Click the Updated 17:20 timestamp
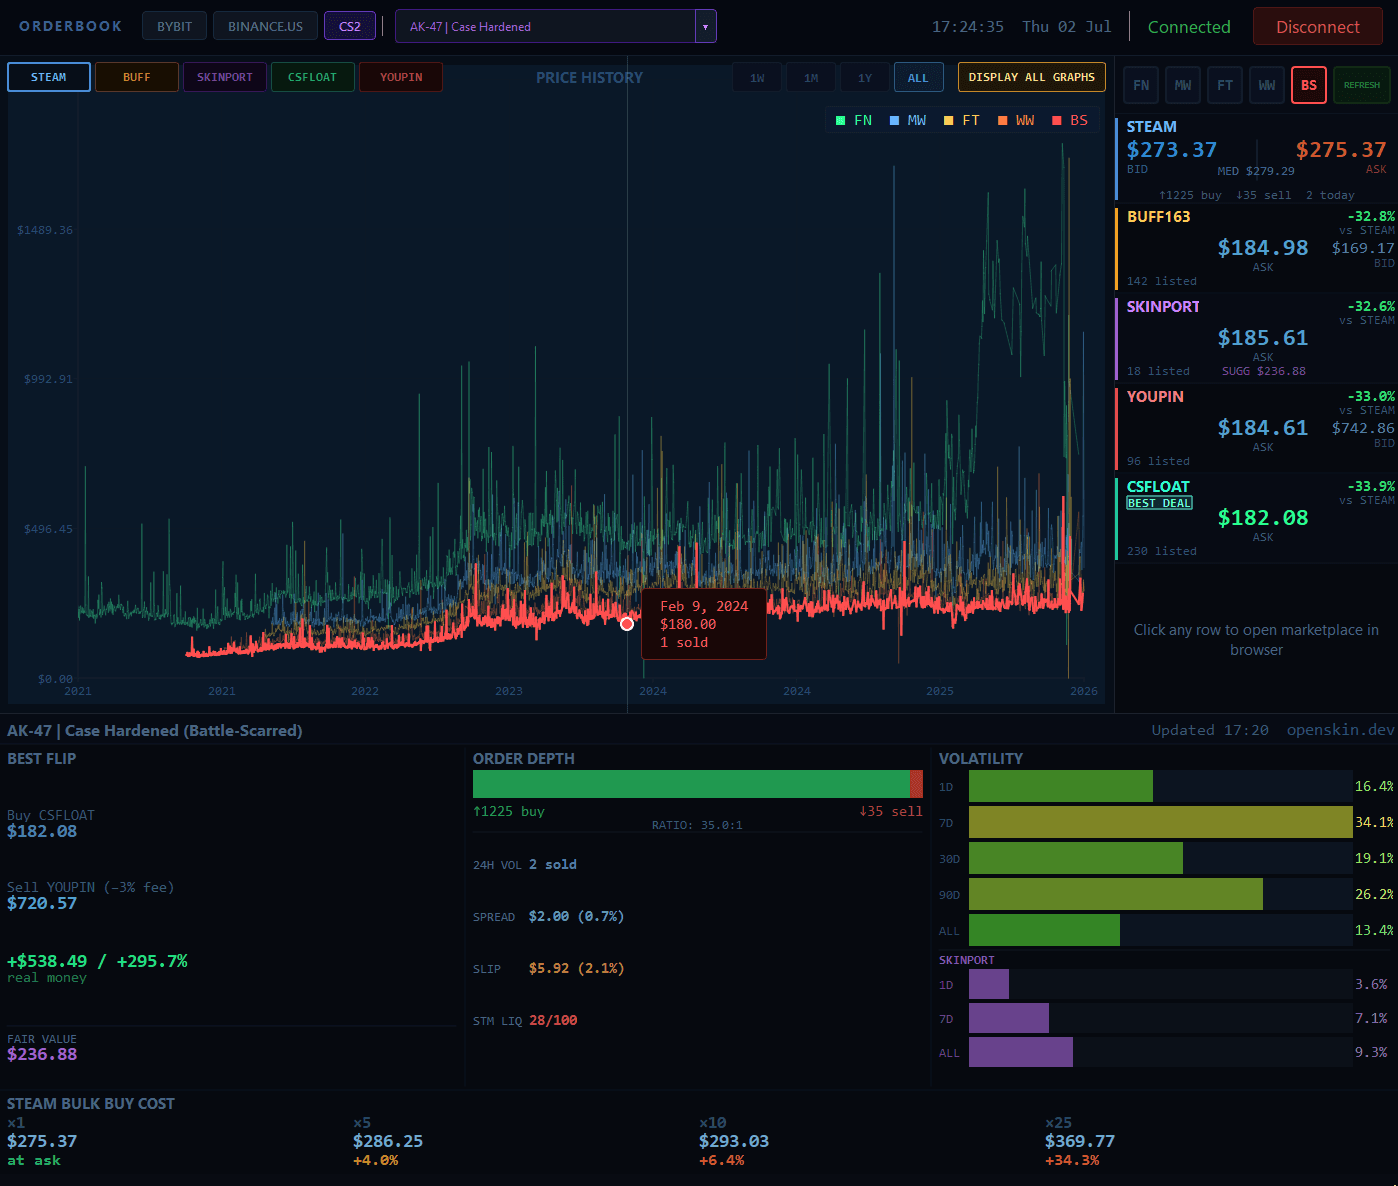 click(x=1210, y=730)
